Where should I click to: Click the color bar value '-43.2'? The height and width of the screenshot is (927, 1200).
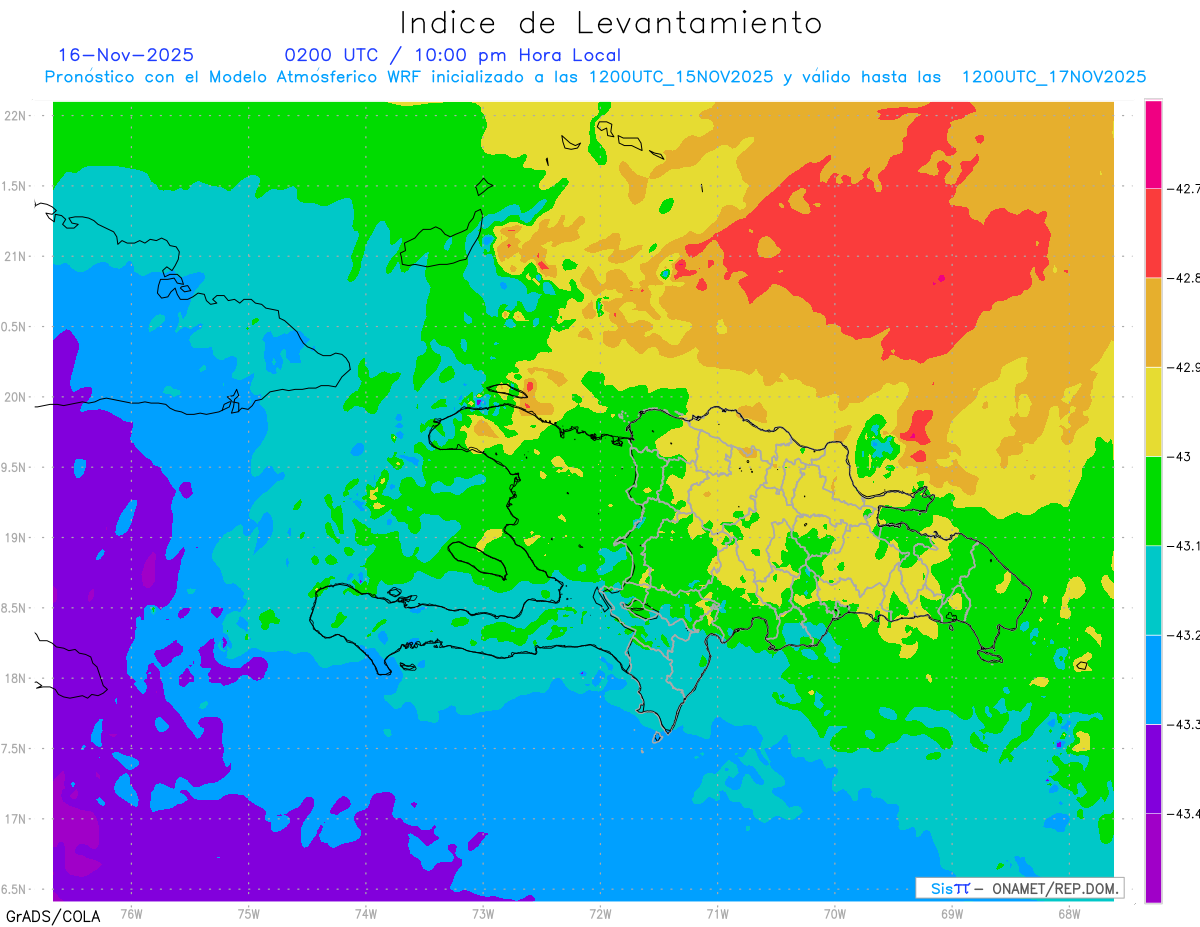click(1183, 635)
